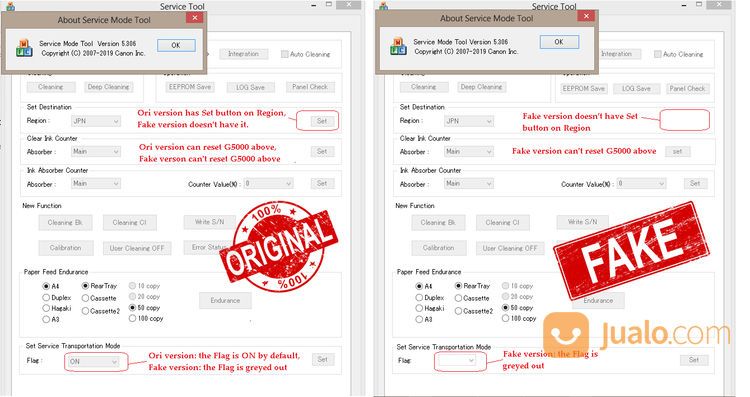Select 100 copy radio button in right window
Viewport: 750px width, 397px height.
[505, 318]
